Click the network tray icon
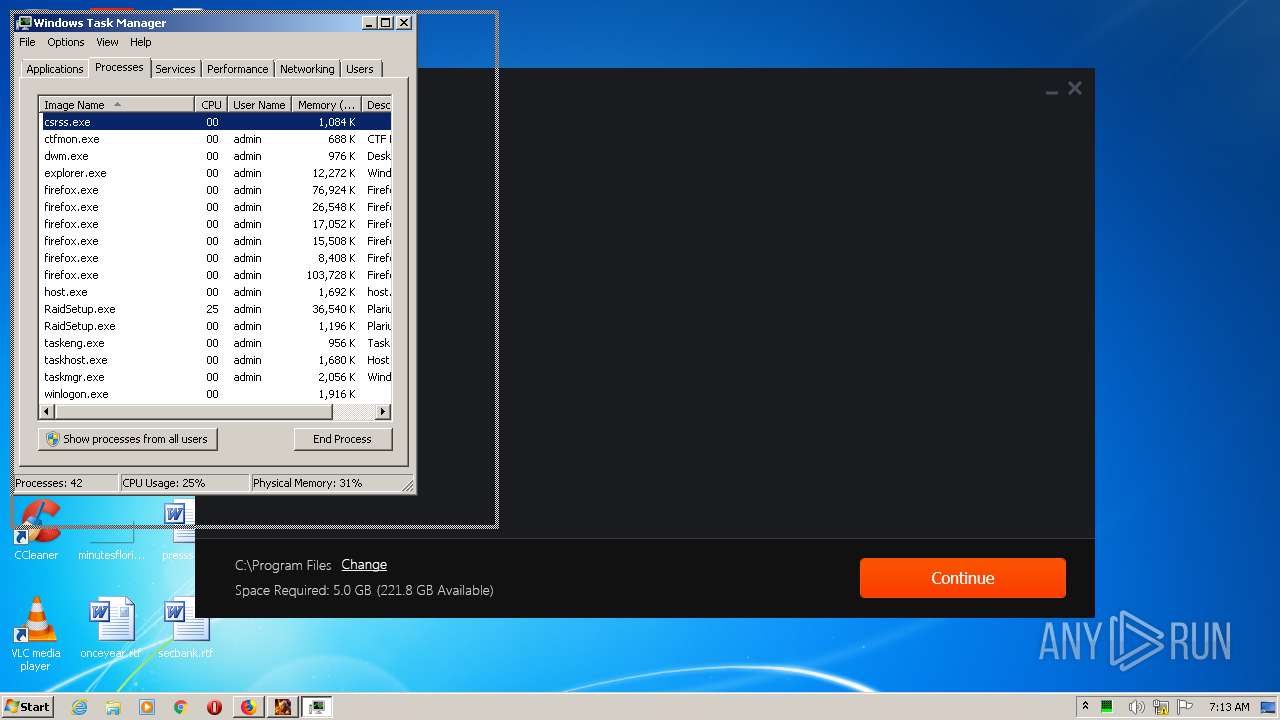Screen dimensions: 1280x720 click(1161, 707)
